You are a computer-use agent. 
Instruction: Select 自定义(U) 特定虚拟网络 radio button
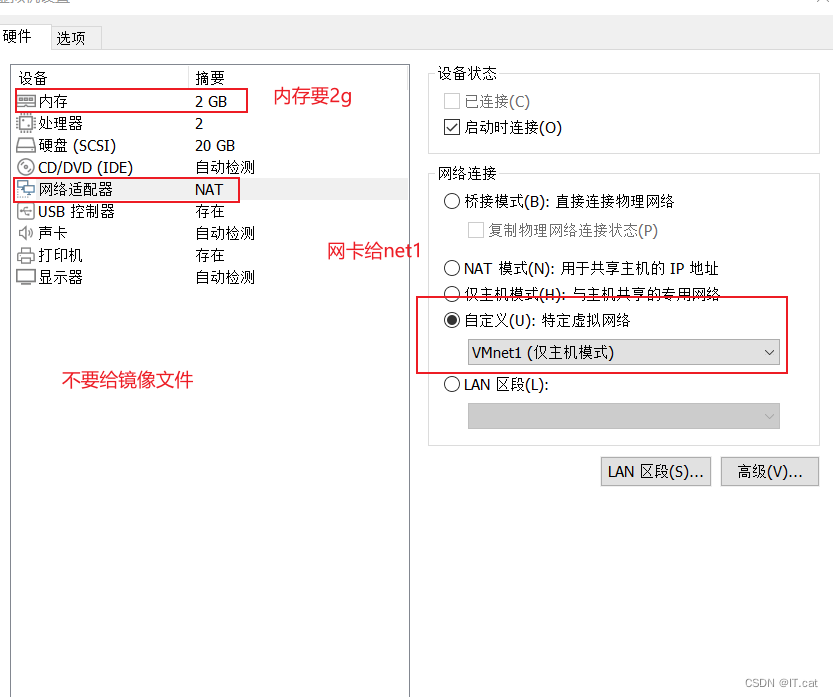click(x=452, y=320)
